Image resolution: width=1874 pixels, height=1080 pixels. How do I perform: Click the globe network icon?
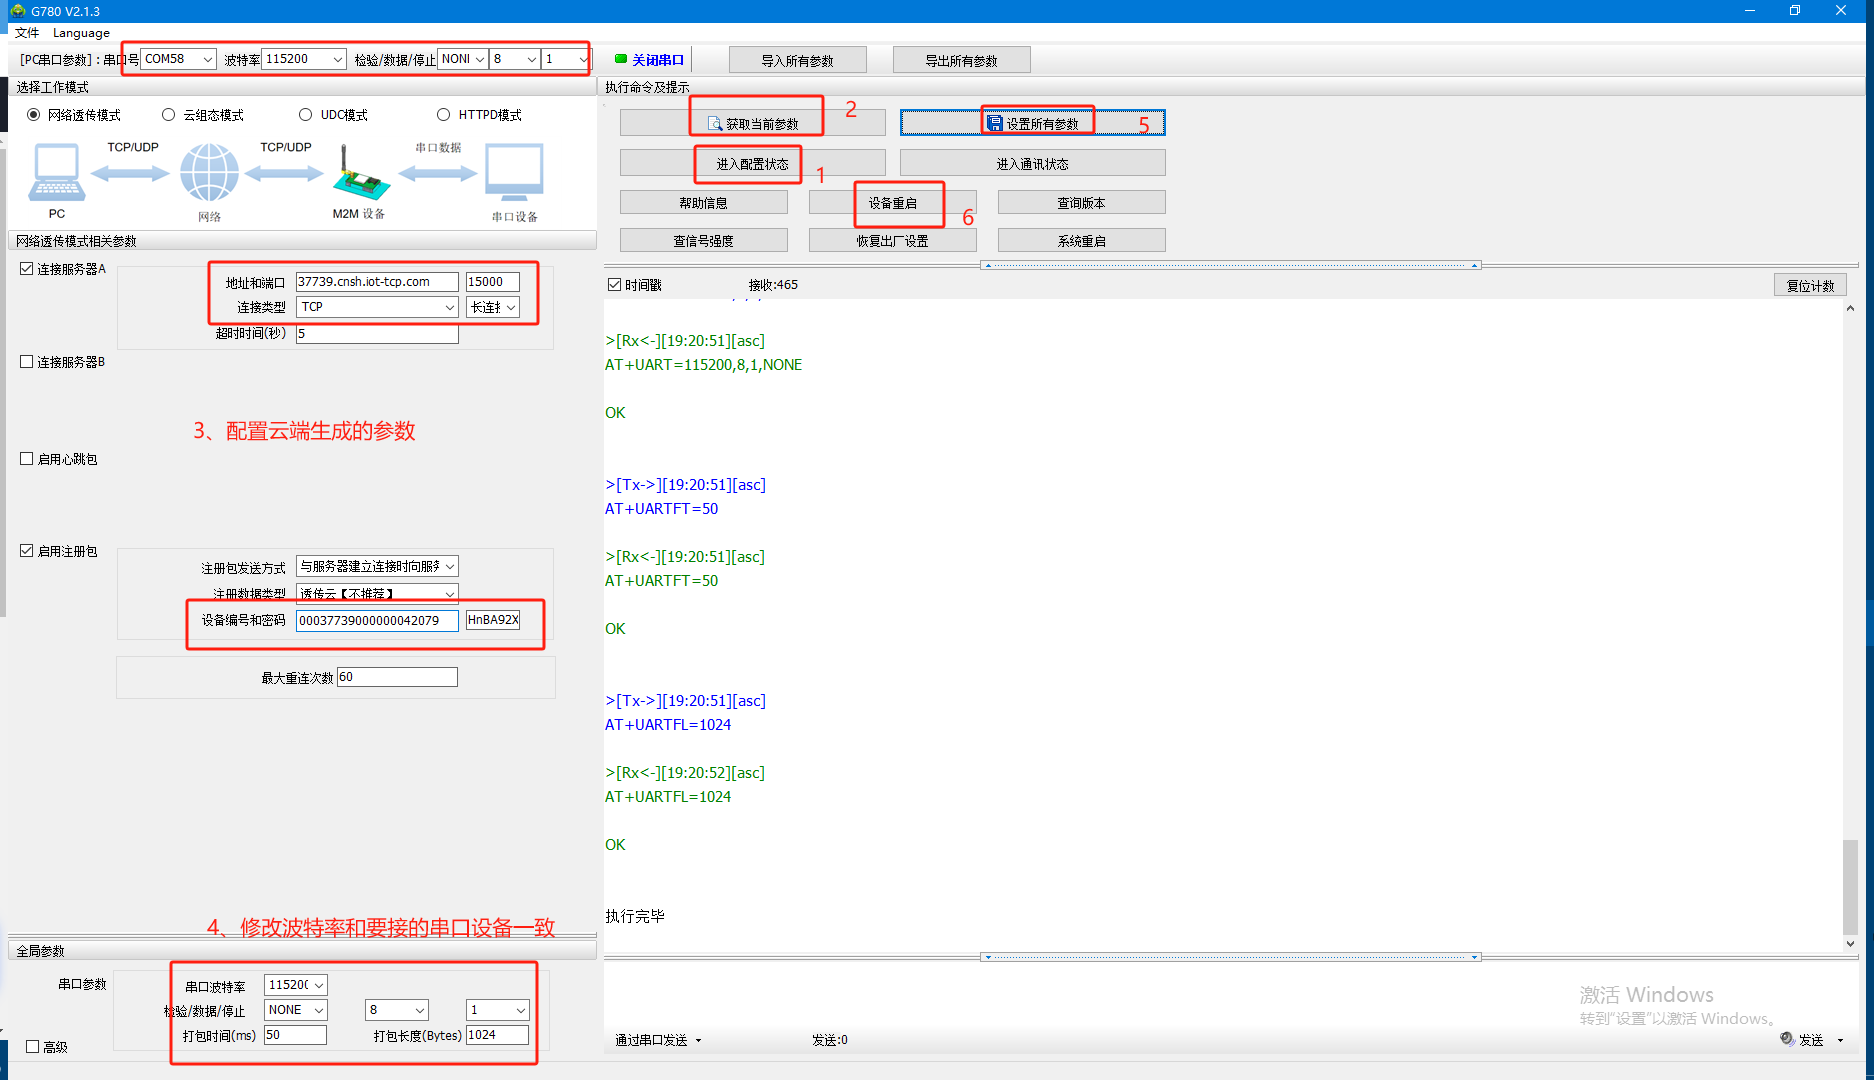[209, 173]
